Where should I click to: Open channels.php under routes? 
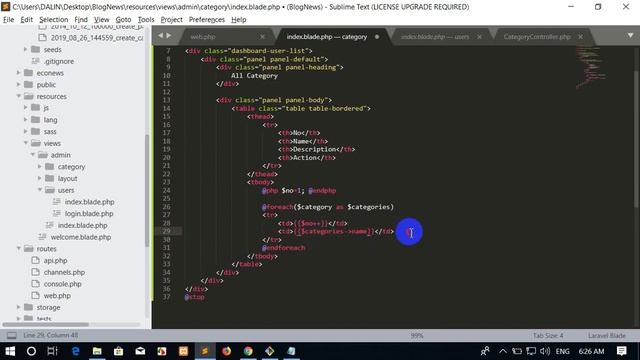64,272
